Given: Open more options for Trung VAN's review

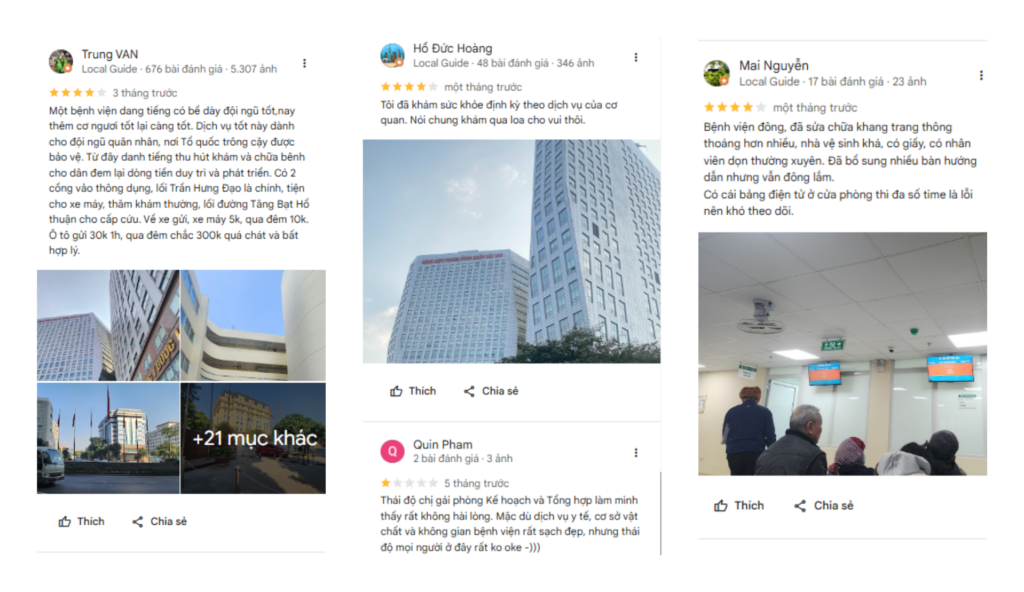Looking at the screenshot, I should pyautogui.click(x=304, y=63).
